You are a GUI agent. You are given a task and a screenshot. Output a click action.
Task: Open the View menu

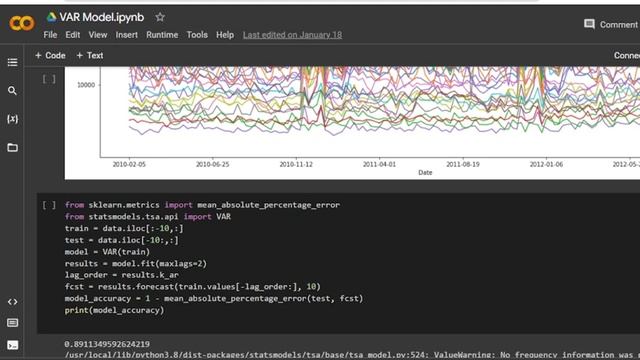coord(98,35)
